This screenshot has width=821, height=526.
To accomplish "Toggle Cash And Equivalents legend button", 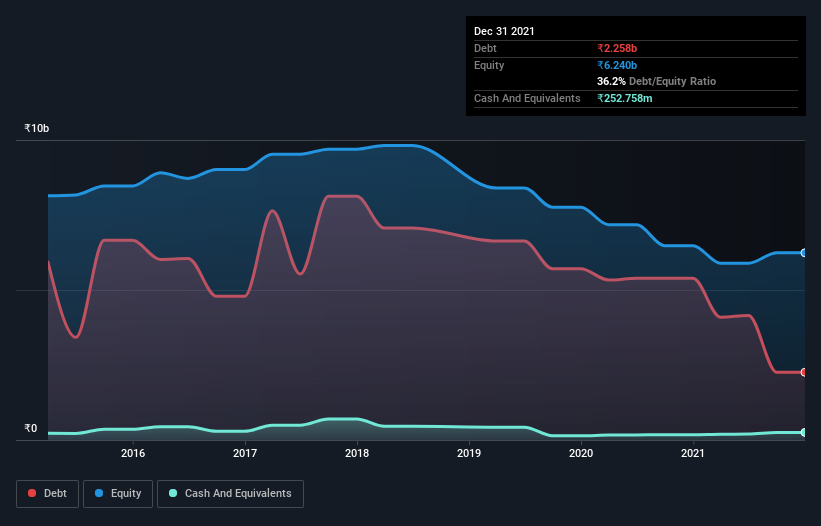I will tap(230, 494).
